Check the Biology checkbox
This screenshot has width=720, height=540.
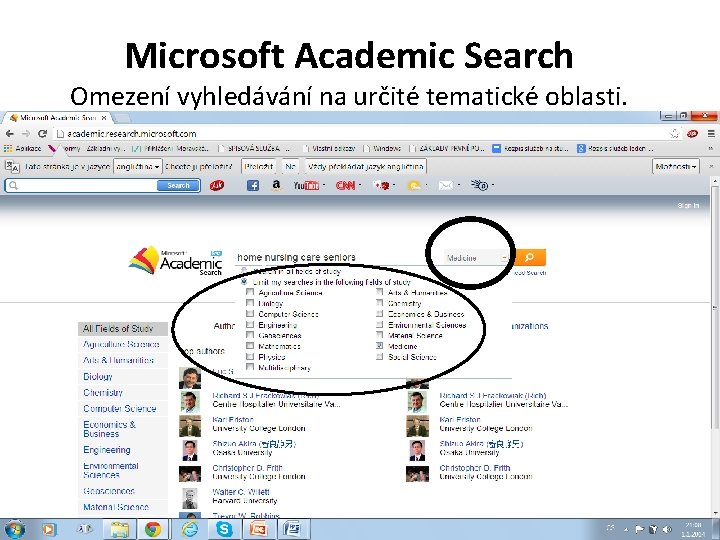point(250,303)
